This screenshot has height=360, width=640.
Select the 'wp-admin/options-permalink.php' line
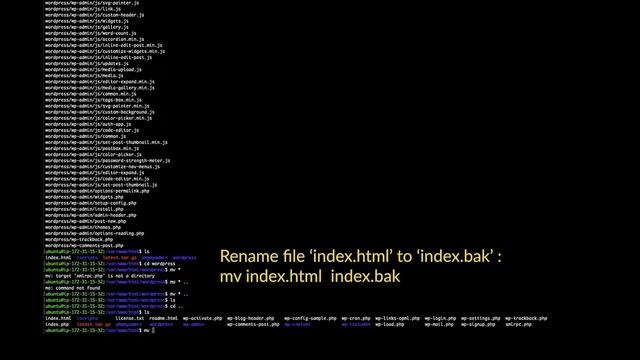click(x=97, y=191)
